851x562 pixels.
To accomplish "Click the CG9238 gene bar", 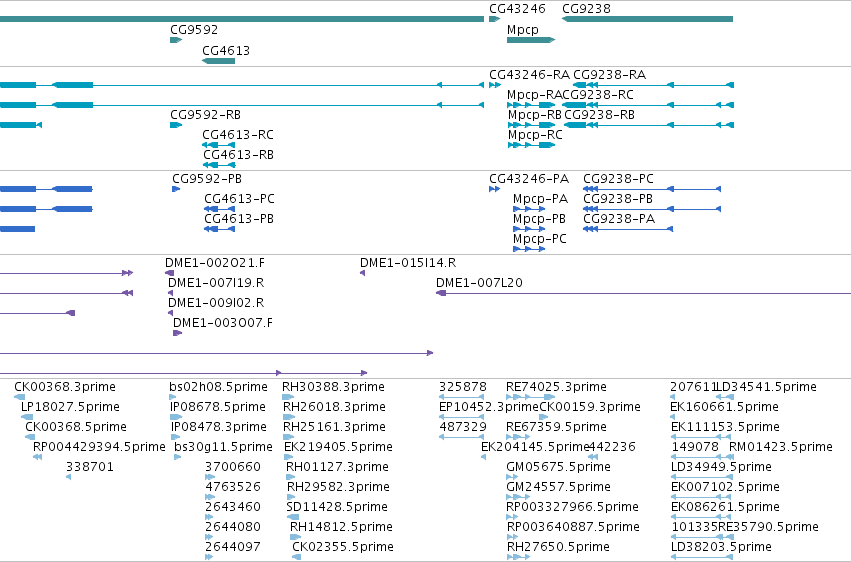I will (647, 19).
